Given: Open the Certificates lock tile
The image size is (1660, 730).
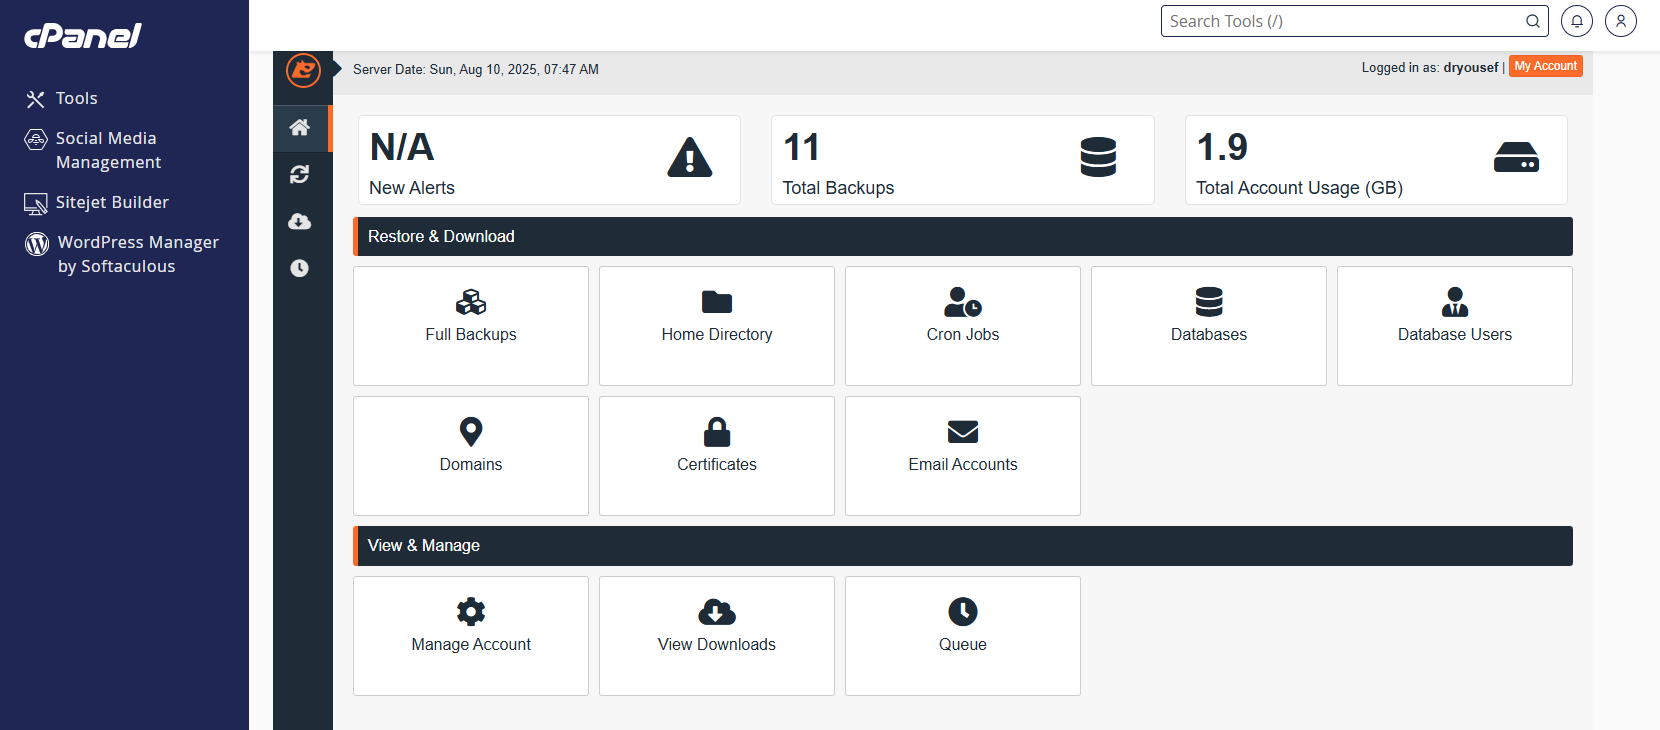Looking at the screenshot, I should [x=717, y=455].
